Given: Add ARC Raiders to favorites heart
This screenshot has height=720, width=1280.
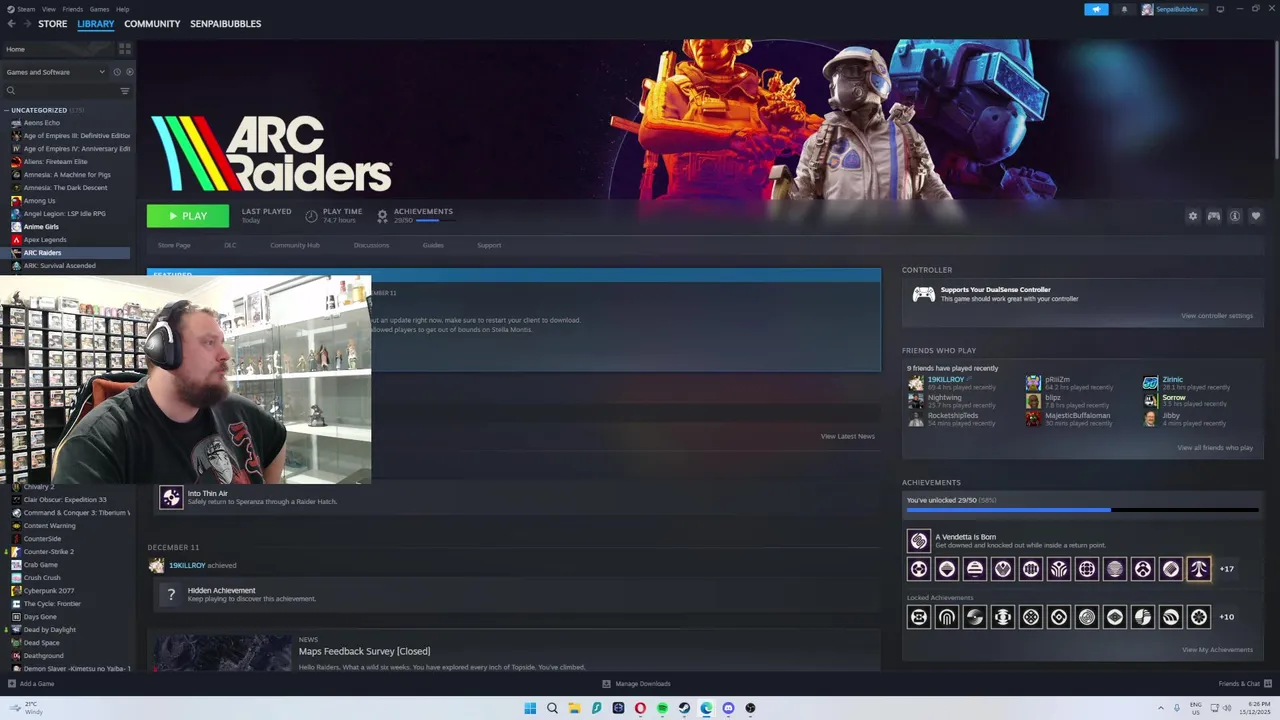Looking at the screenshot, I should pyautogui.click(x=1255, y=216).
